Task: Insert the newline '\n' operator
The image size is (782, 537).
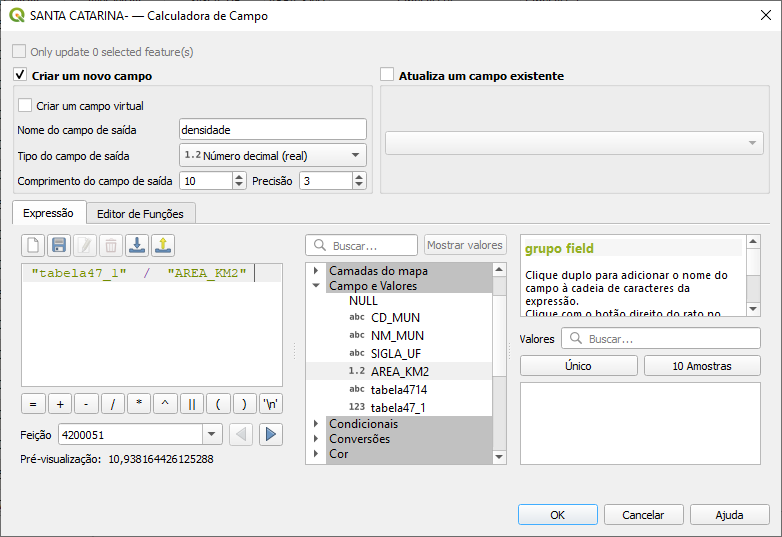Action: coord(270,404)
